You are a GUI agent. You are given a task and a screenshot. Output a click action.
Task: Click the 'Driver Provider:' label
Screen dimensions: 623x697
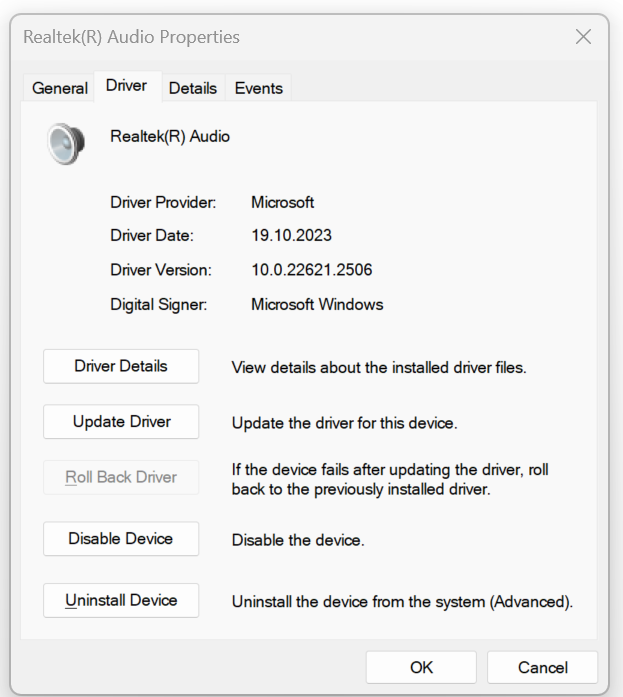tap(163, 203)
